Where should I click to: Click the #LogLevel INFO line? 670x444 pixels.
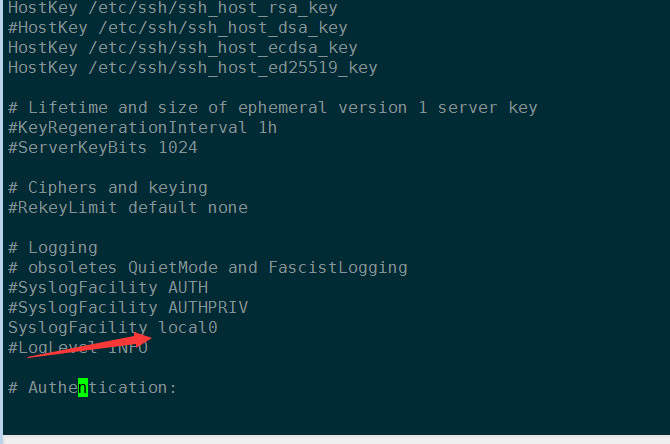pos(78,347)
